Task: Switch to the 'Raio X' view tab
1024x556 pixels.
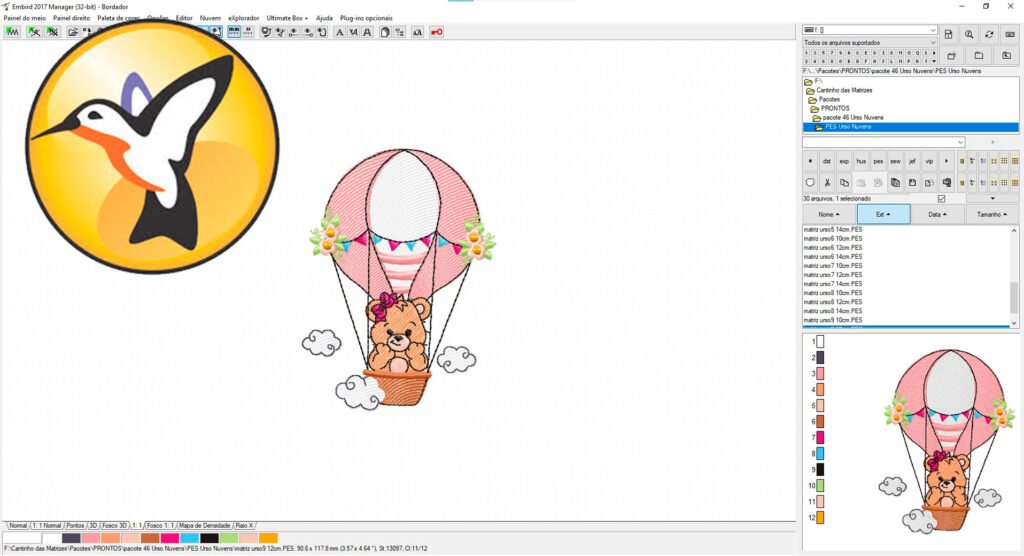Action: point(244,525)
